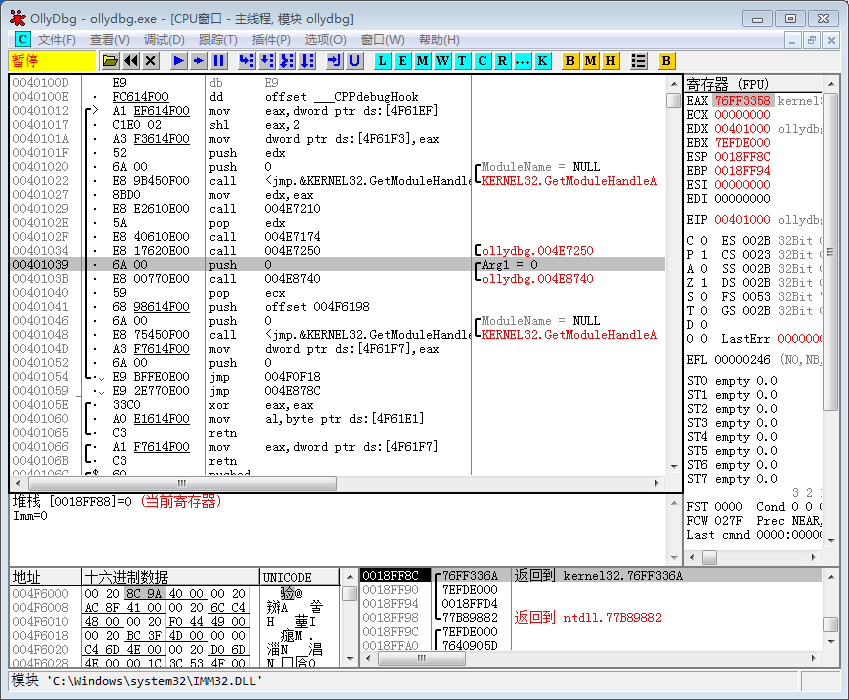Click the Step over toolbar icon
849x700 pixels.
click(267, 61)
